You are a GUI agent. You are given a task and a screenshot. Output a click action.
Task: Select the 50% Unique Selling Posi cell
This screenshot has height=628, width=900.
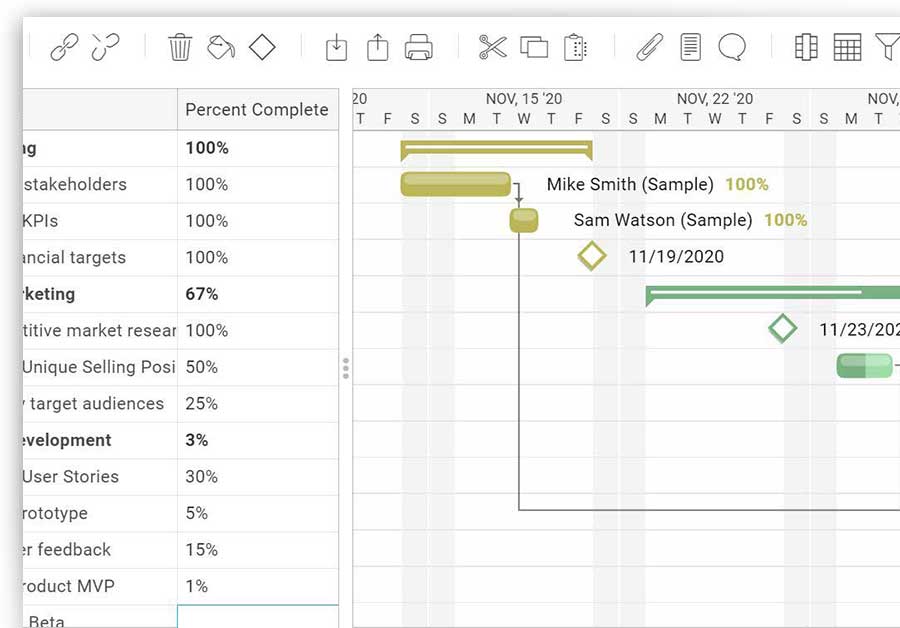click(258, 367)
